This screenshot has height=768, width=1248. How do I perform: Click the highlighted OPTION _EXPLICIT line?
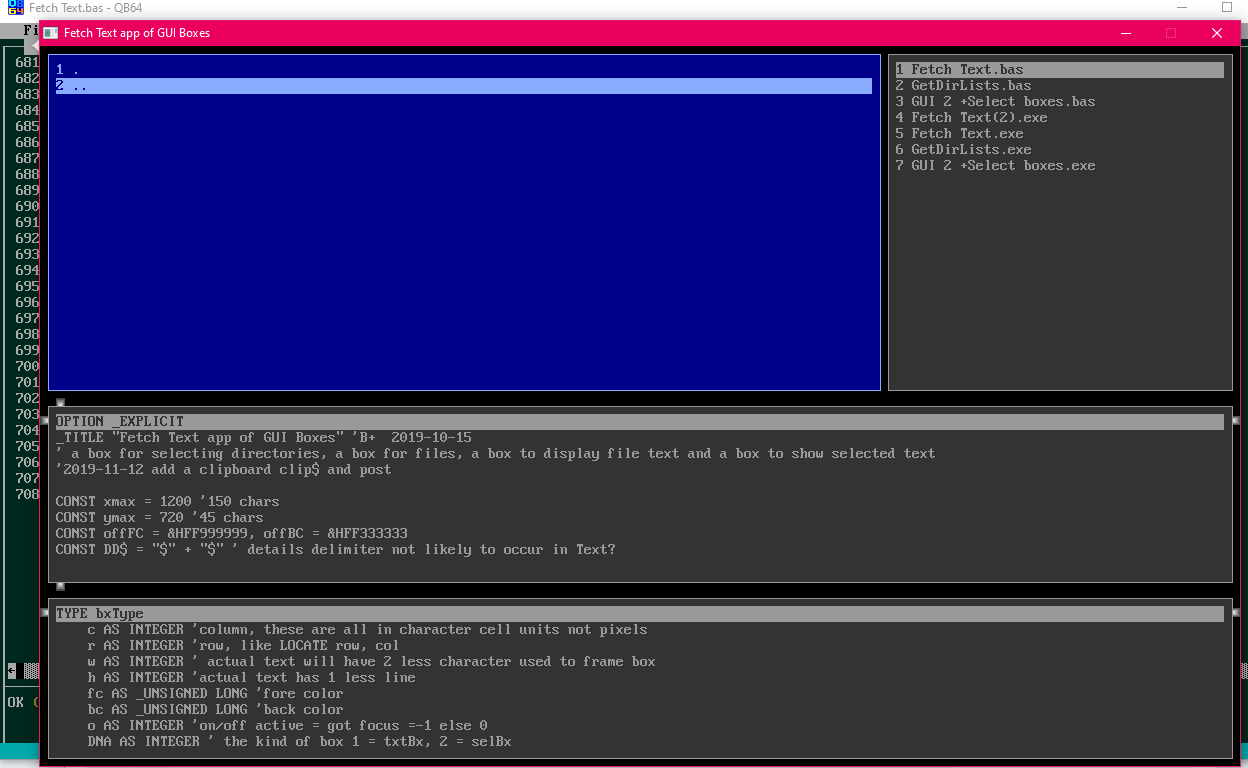(120, 422)
